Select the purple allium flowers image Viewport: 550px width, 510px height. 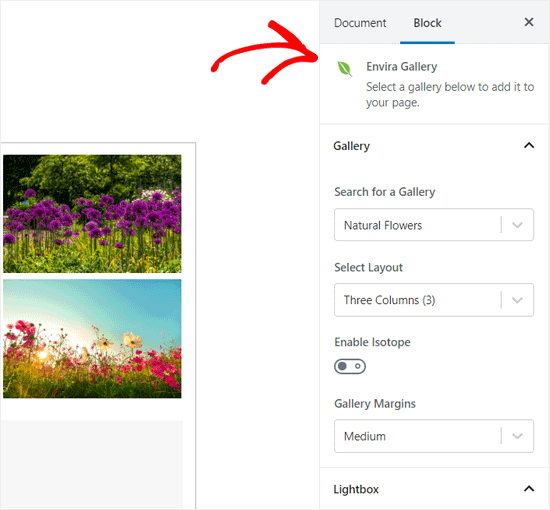(x=92, y=214)
